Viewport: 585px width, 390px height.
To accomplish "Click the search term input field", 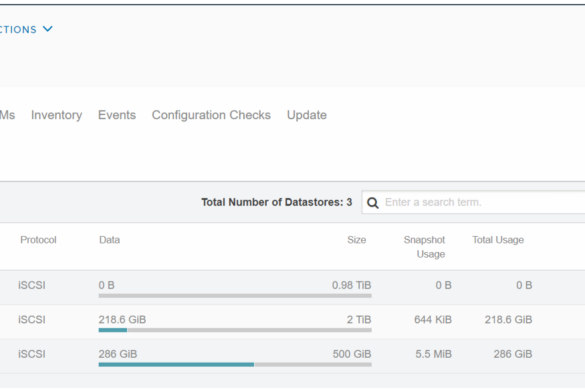I will [x=473, y=202].
